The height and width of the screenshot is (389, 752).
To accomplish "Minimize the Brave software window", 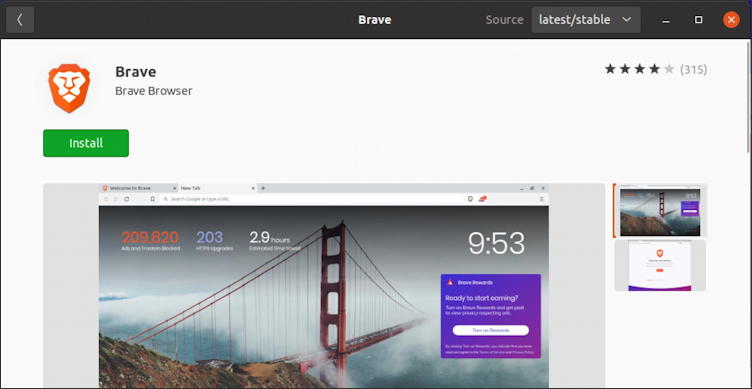I will coord(666,20).
